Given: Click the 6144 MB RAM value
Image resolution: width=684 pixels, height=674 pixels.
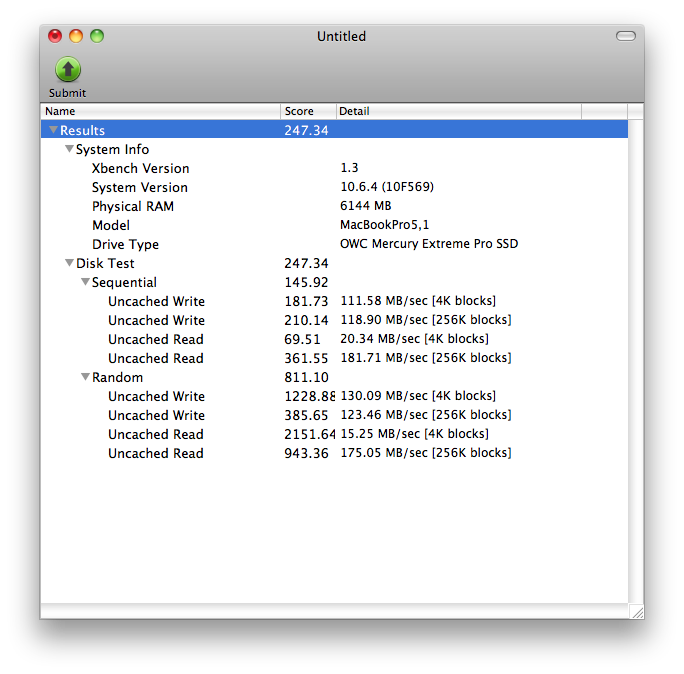Looking at the screenshot, I should pos(366,205).
